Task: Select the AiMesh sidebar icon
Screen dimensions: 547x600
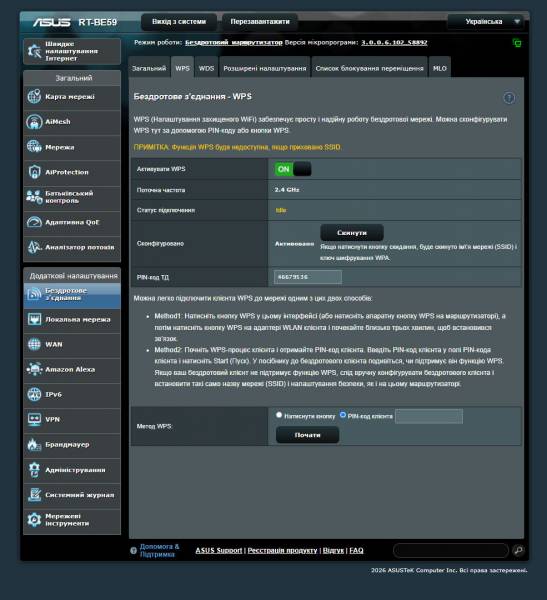Action: point(34,122)
